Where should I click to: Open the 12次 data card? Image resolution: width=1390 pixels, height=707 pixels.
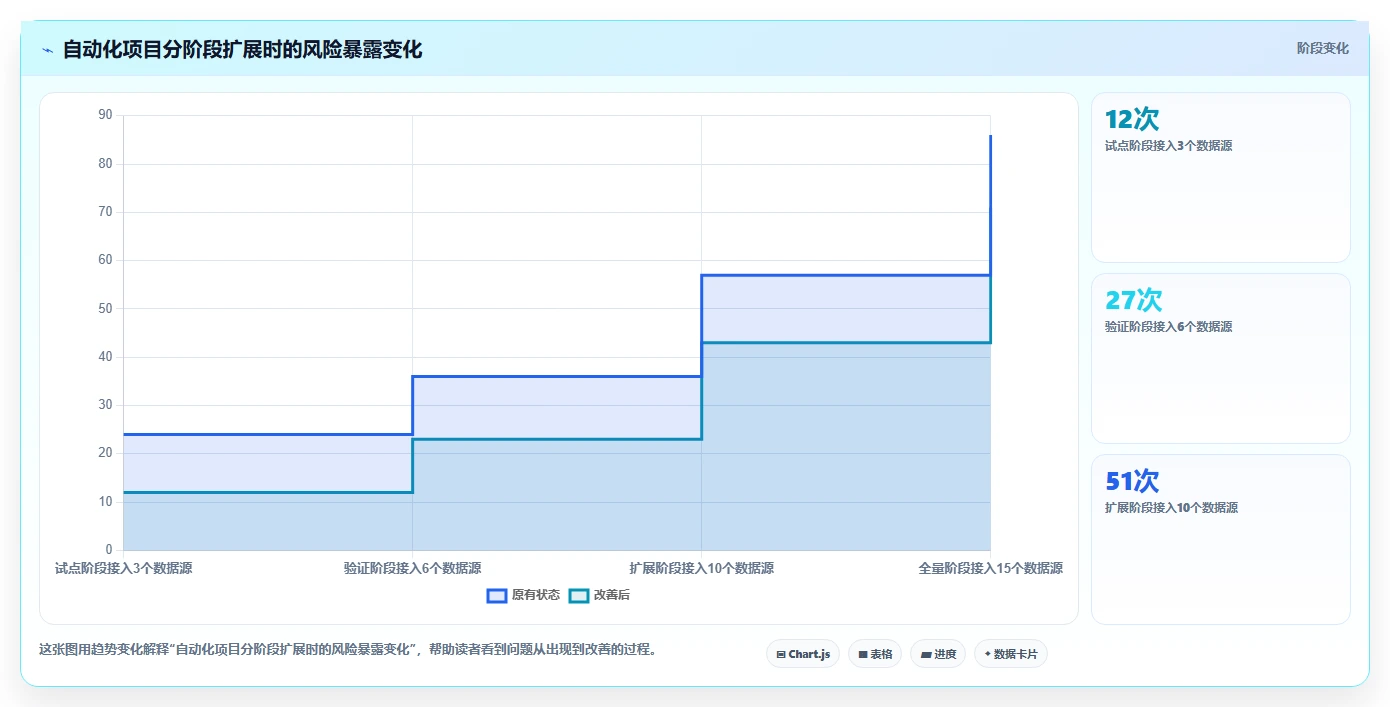coord(1221,178)
